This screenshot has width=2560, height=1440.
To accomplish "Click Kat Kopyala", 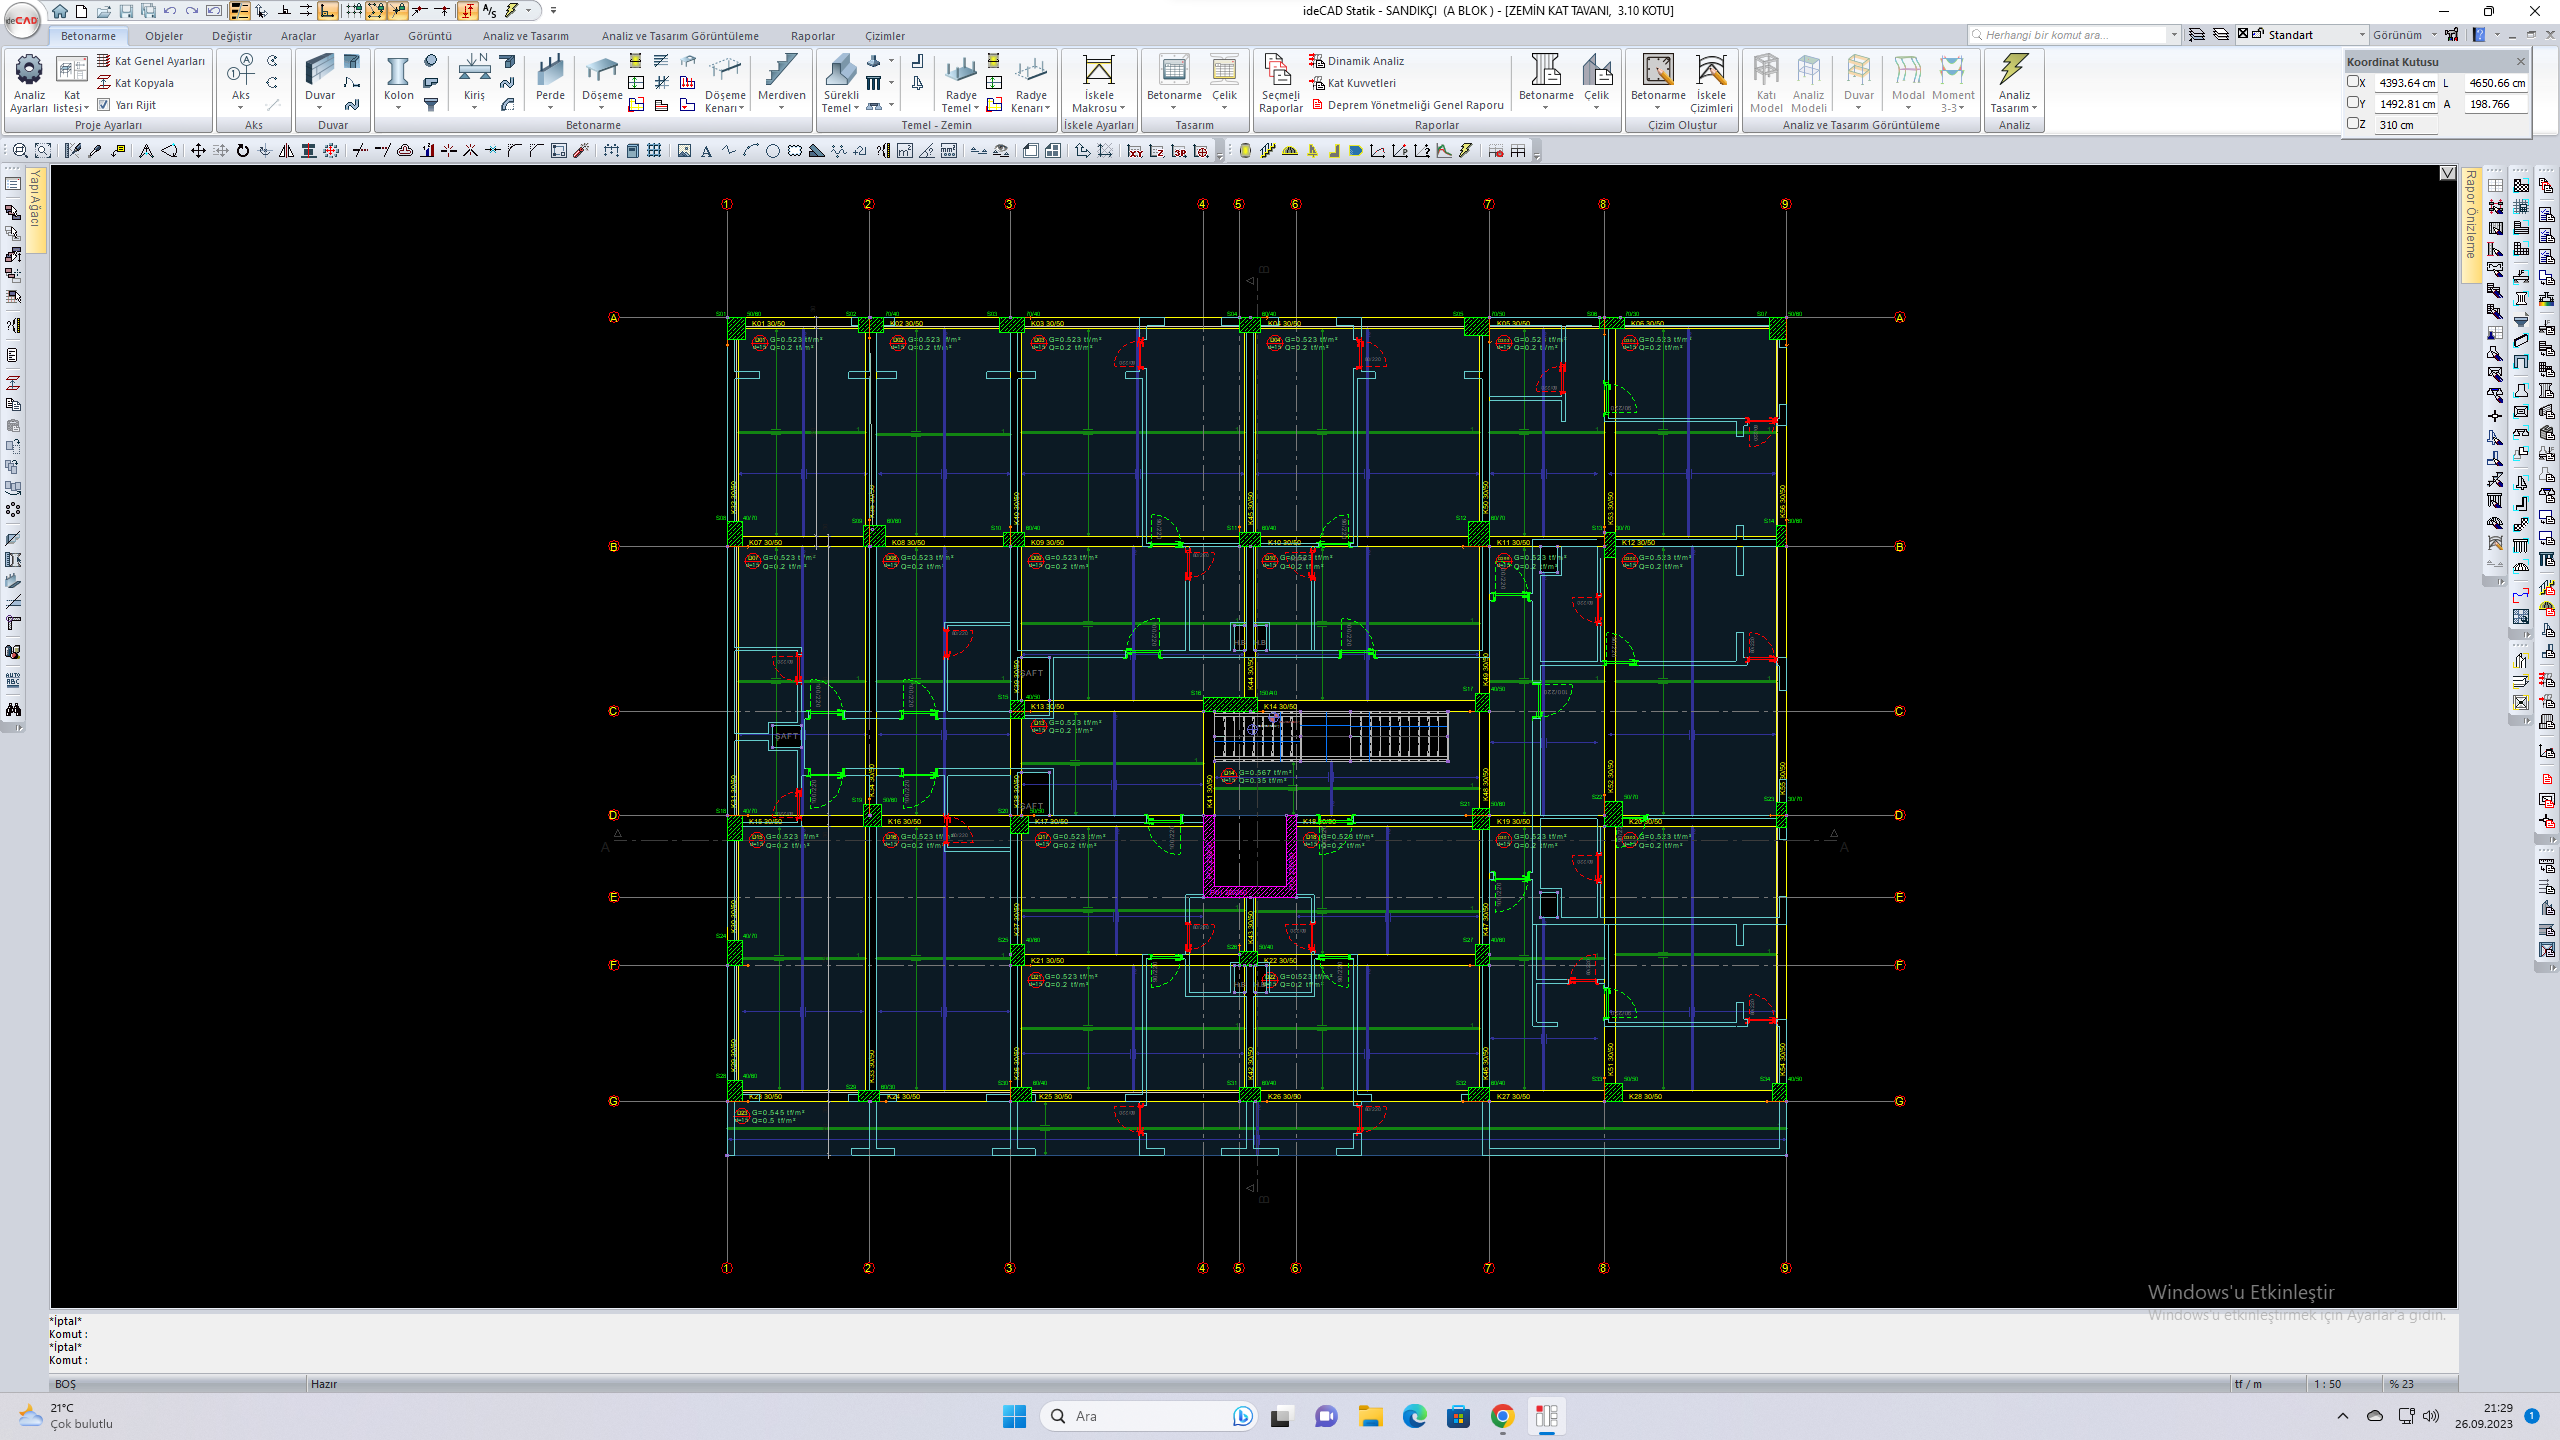I will [x=136, y=83].
